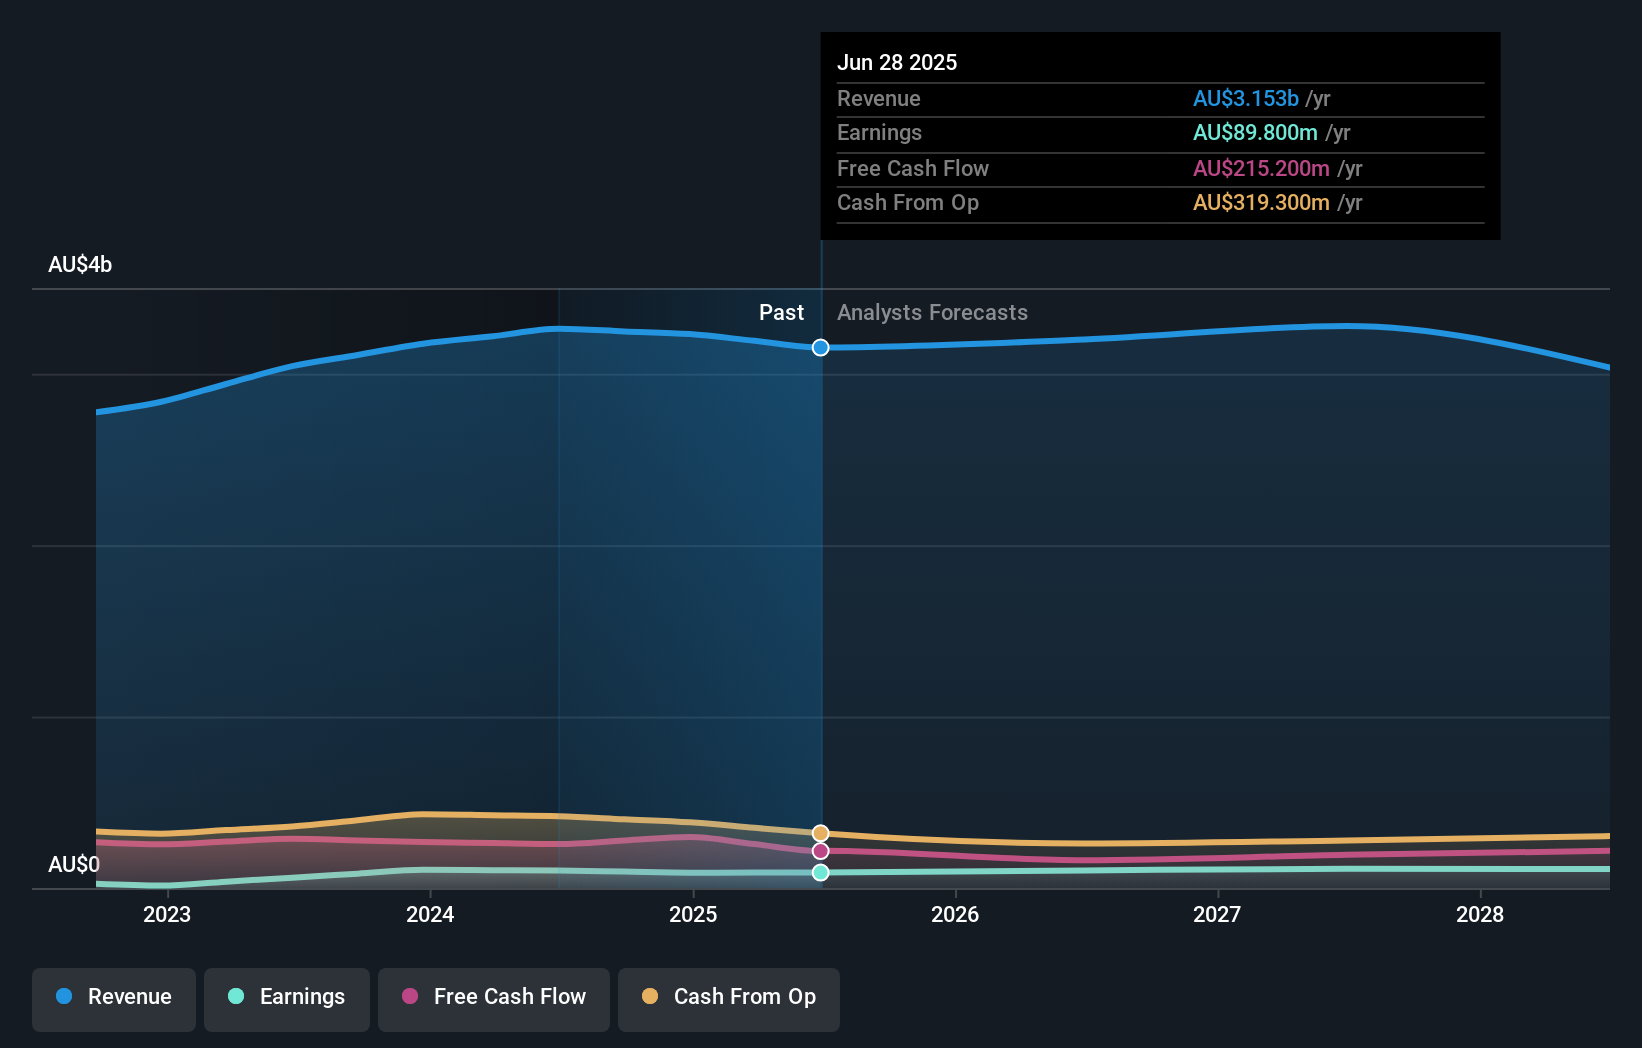Select the pink Free Cash Flow chart marker
The width and height of the screenshot is (1642, 1048).
click(820, 851)
